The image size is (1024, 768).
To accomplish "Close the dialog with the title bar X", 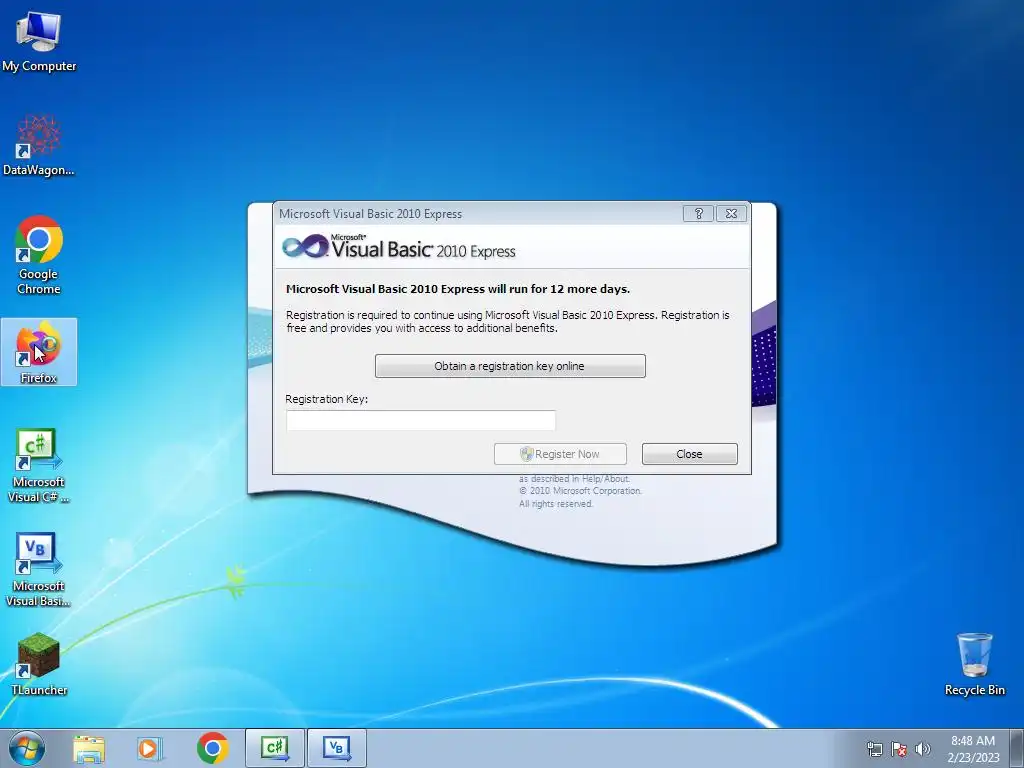I will tap(731, 214).
